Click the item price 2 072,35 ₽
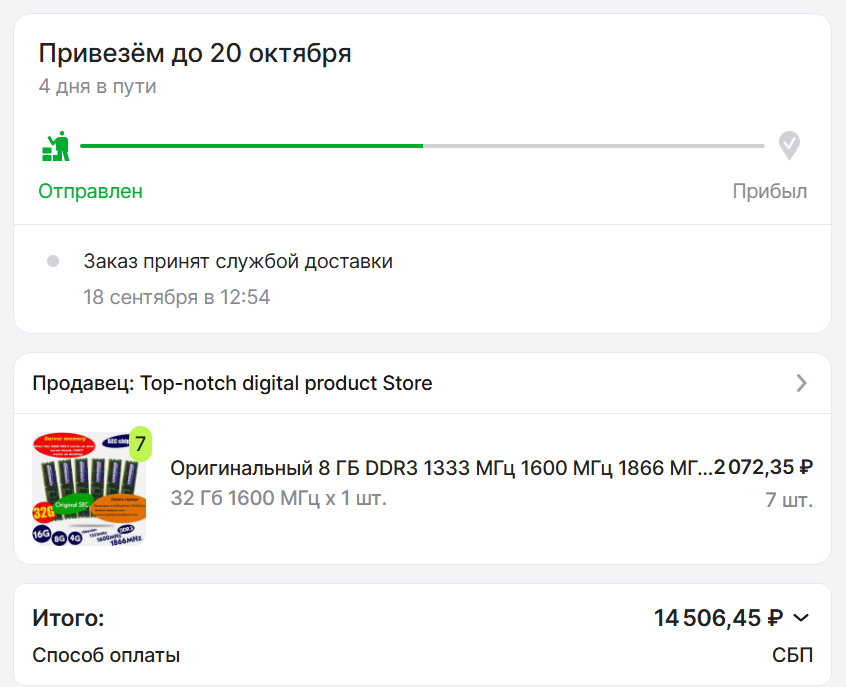This screenshot has width=846, height=687. [764, 467]
